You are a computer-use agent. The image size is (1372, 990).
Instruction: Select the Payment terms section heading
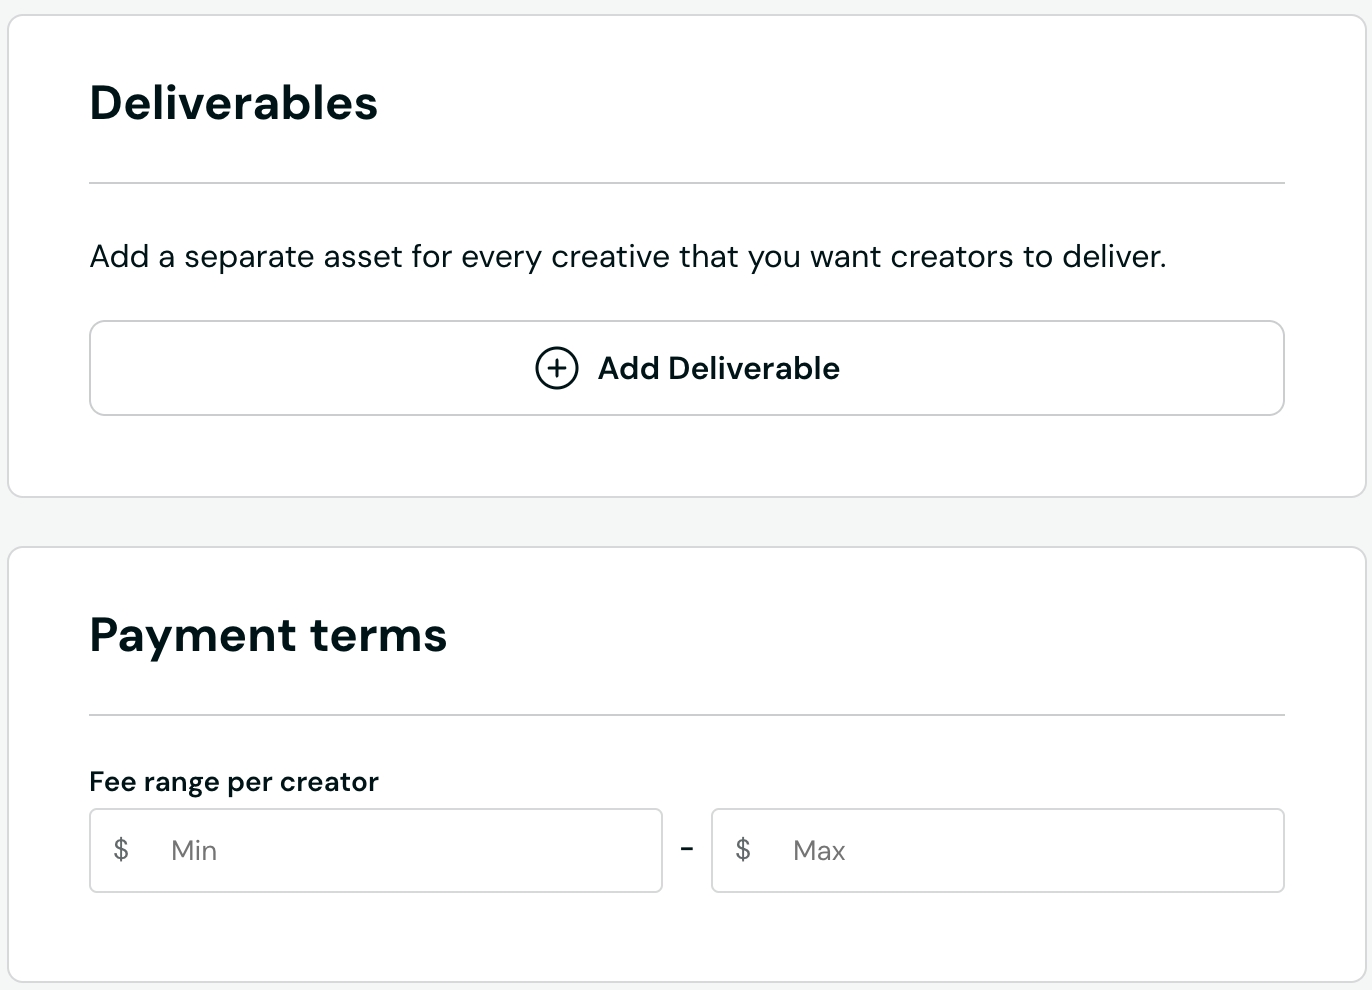(x=268, y=634)
